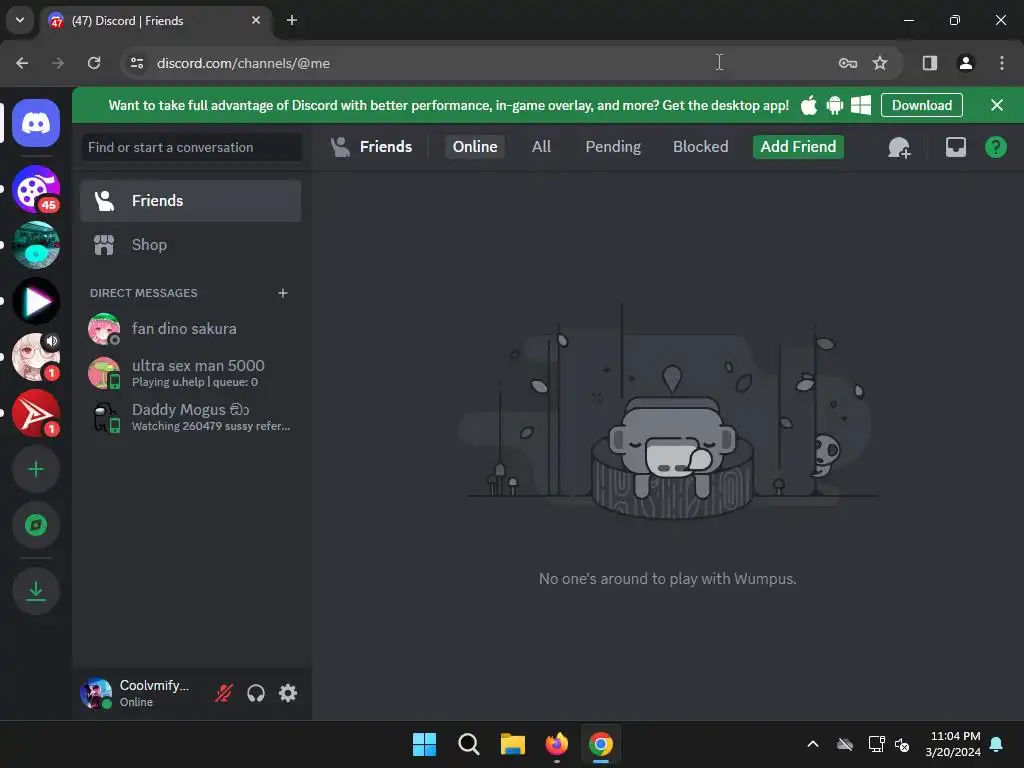
Task: Select Friends in the left sidebar
Action: click(191, 200)
